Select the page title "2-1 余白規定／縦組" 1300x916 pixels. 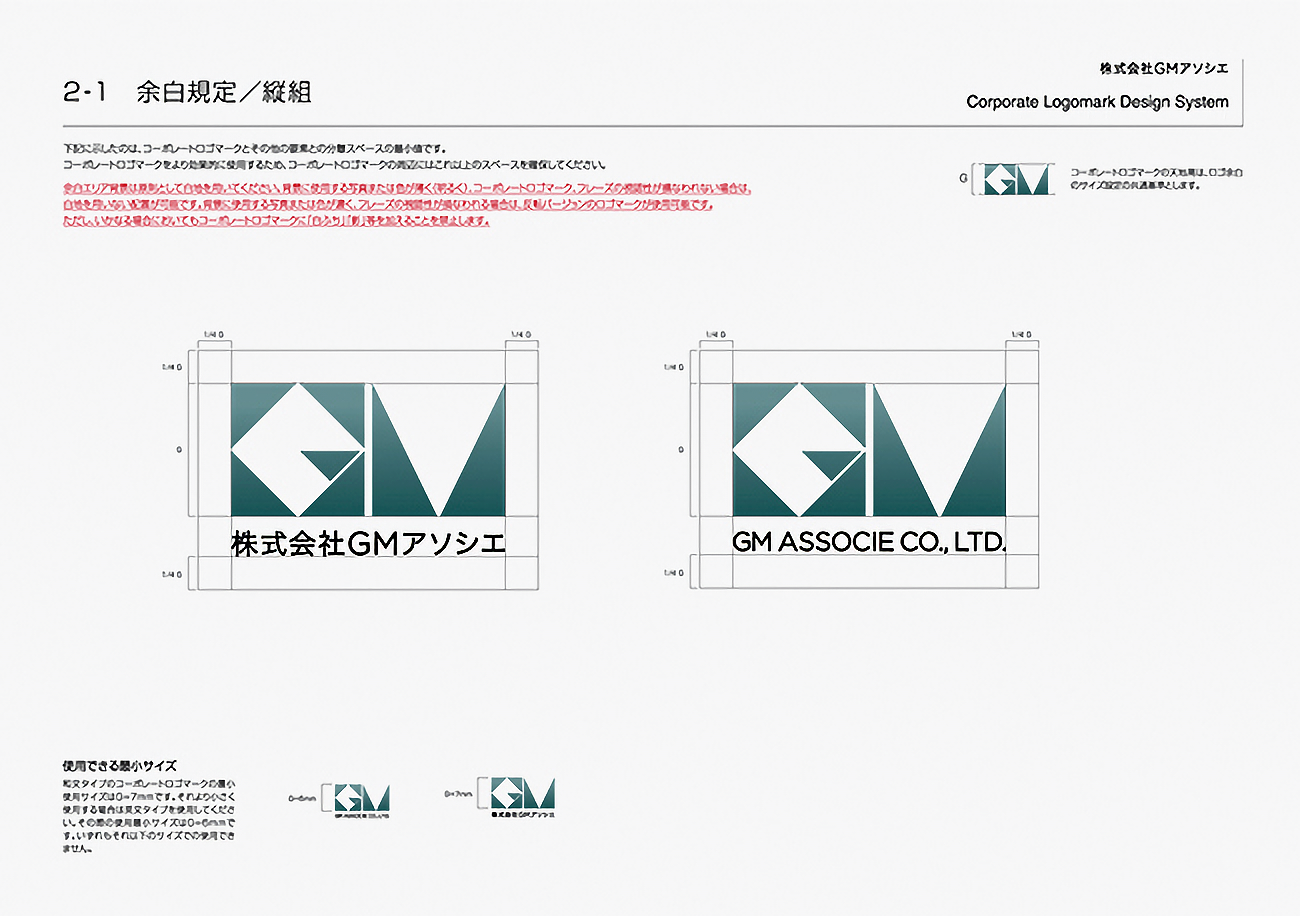coord(187,93)
